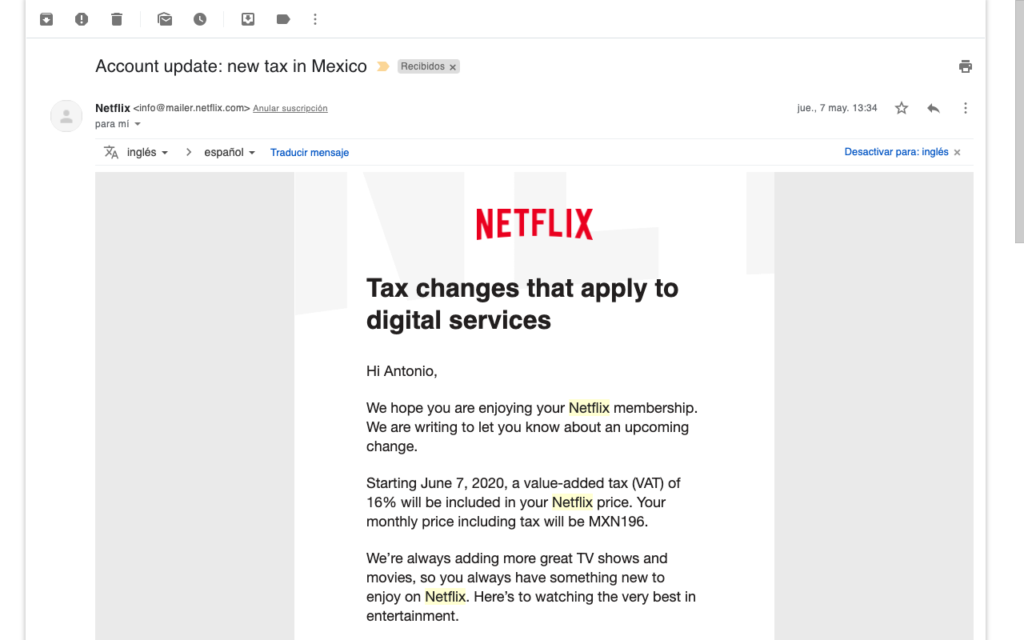Open message options beside the reply arrow
Viewport: 1024px width, 640px height.
965,108
